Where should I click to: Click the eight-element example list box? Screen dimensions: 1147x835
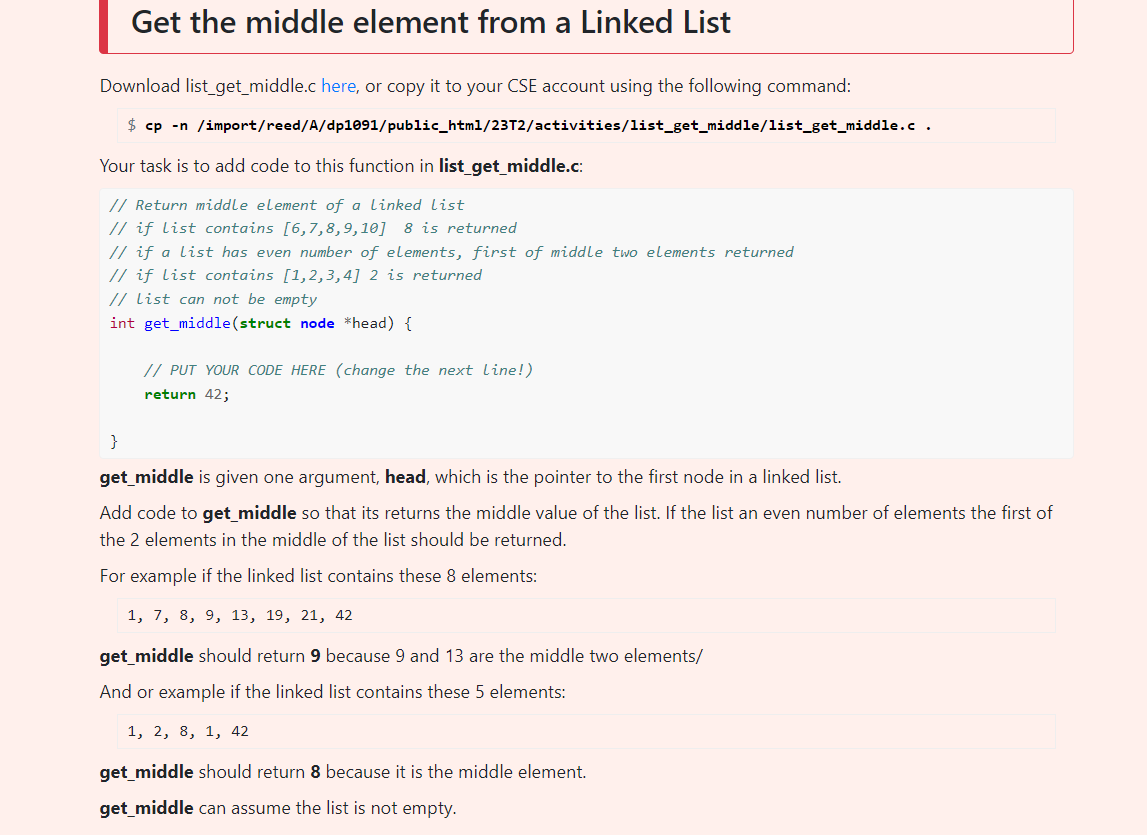tap(586, 615)
